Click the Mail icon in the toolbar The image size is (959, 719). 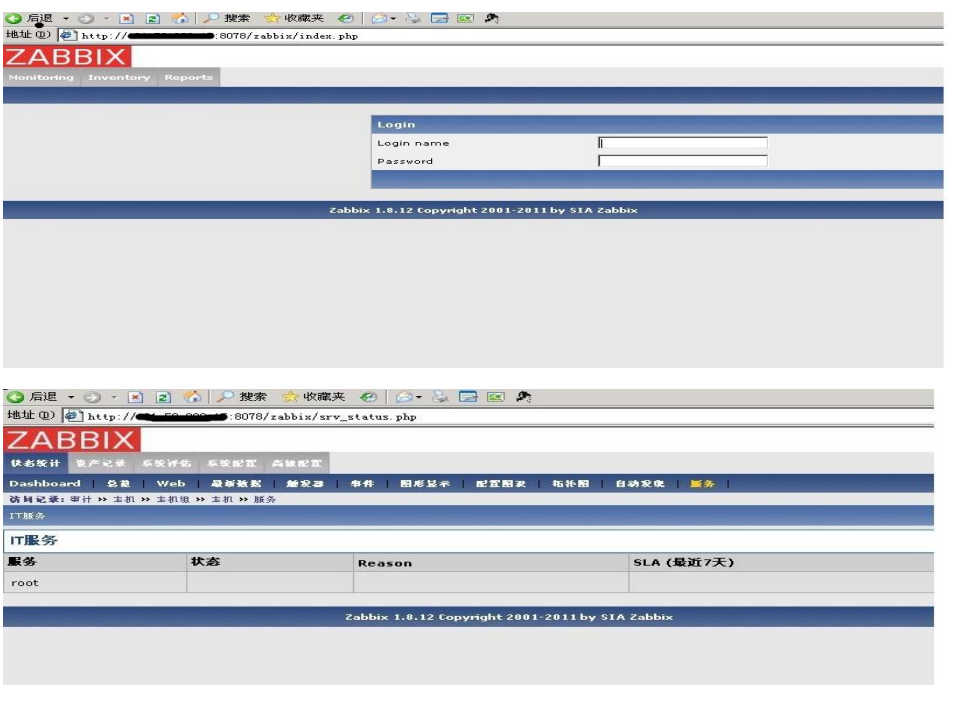click(379, 17)
